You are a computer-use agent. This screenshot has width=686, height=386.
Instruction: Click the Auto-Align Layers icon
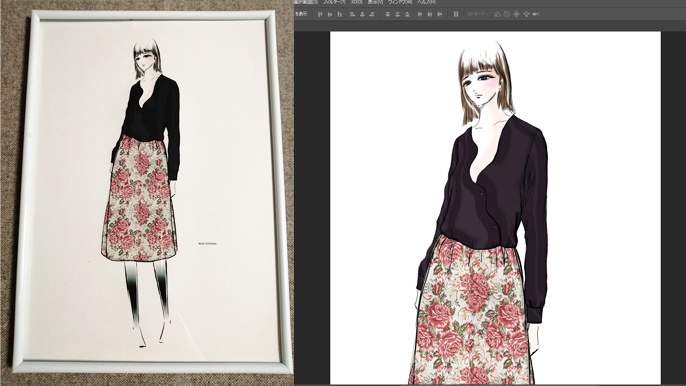pyautogui.click(x=455, y=14)
